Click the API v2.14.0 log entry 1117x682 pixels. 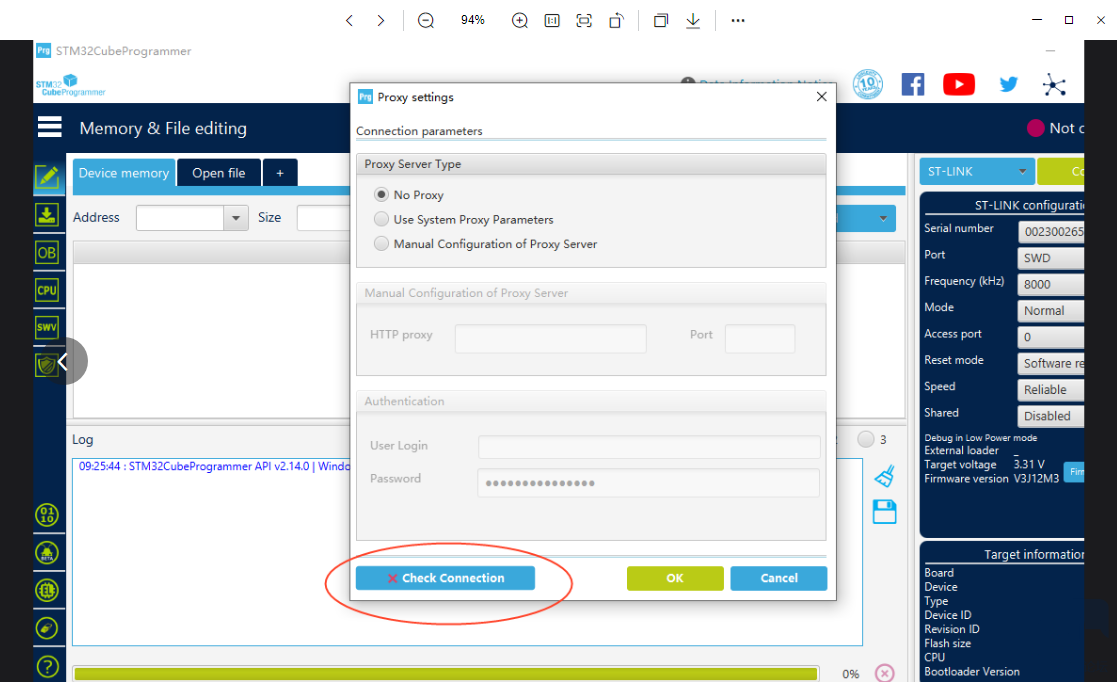pyautogui.click(x=214, y=466)
